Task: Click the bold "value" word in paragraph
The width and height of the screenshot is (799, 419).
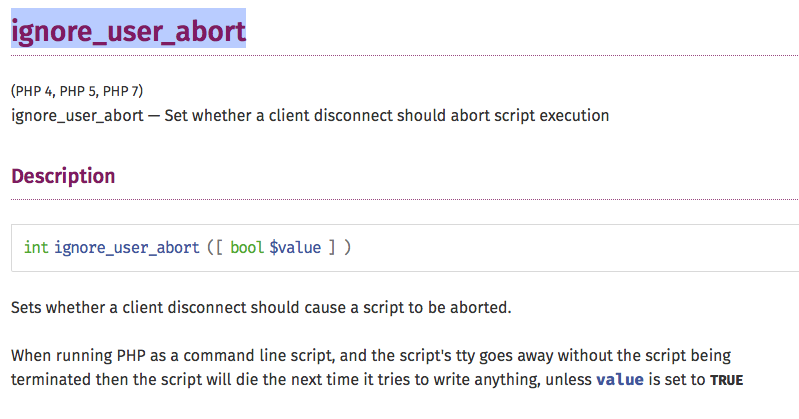Action: coord(621,380)
